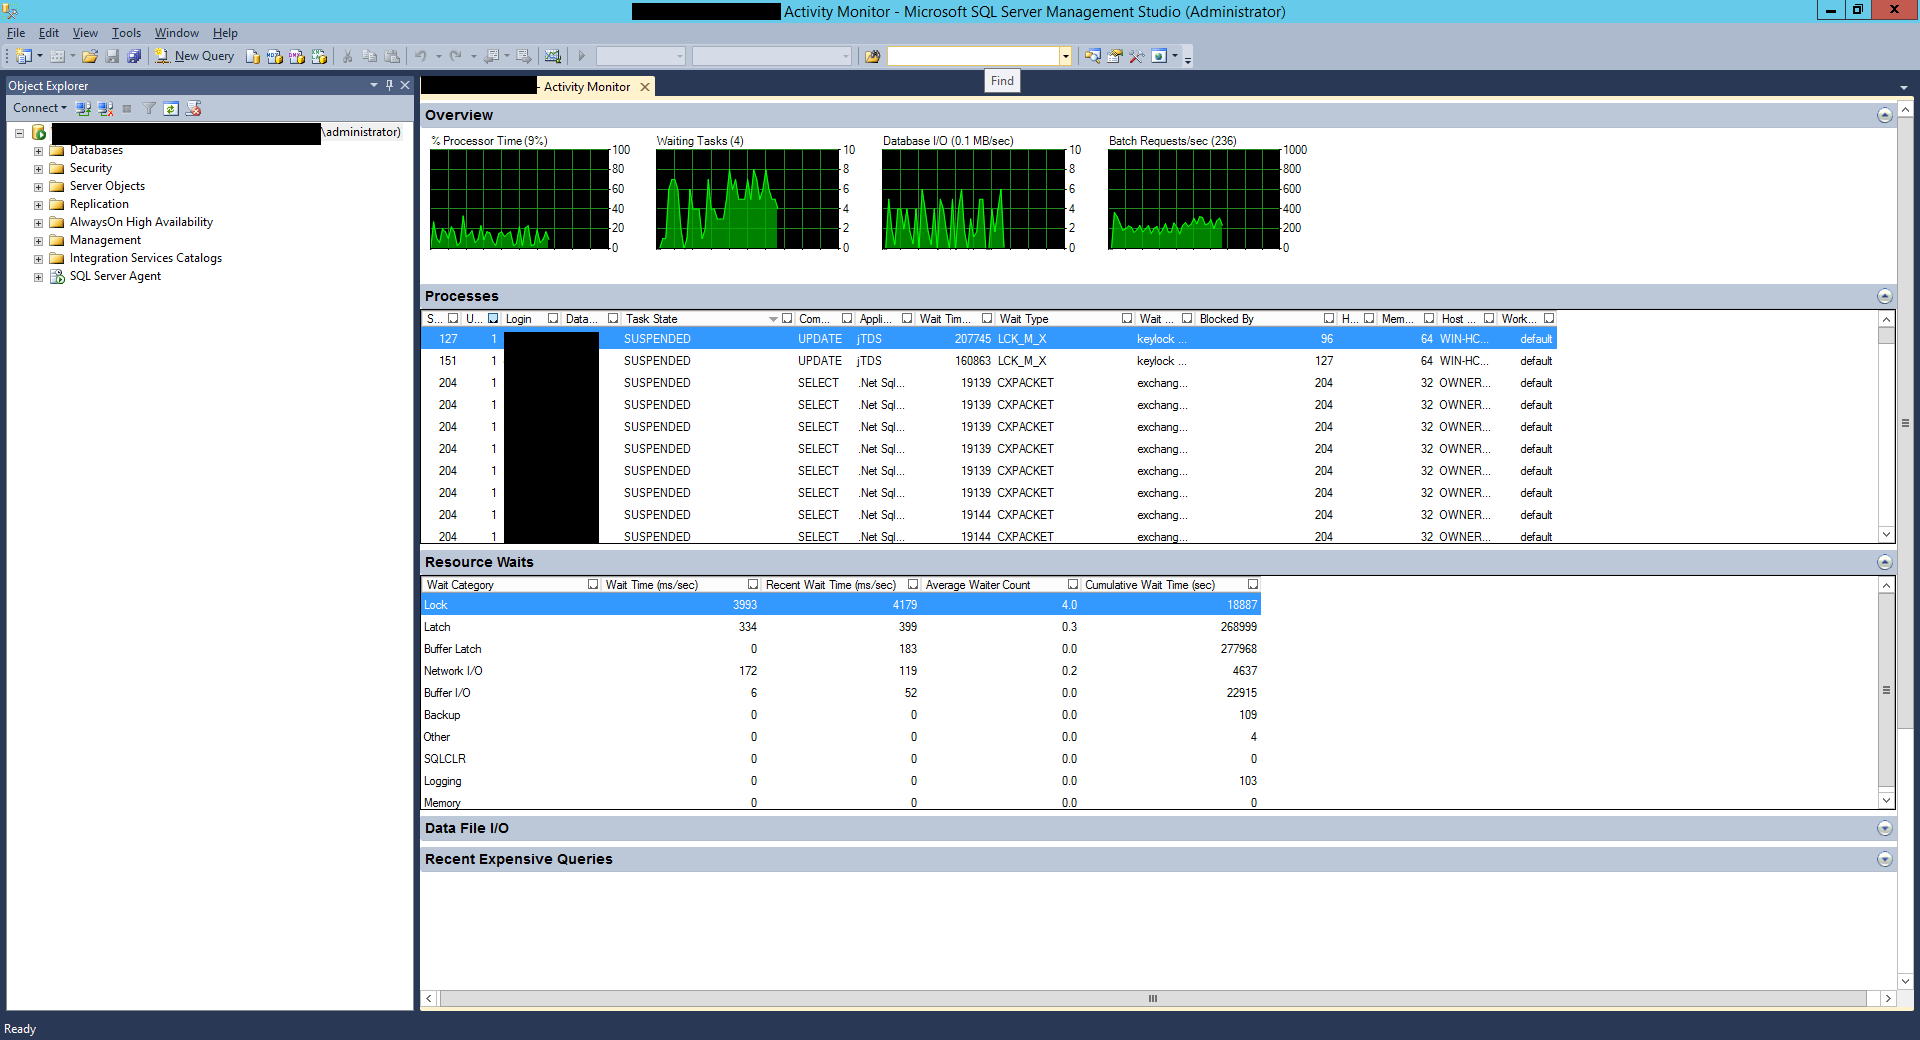Open Average Waiter Count column filter box
This screenshot has width=1920, height=1040.
pos(1073,585)
